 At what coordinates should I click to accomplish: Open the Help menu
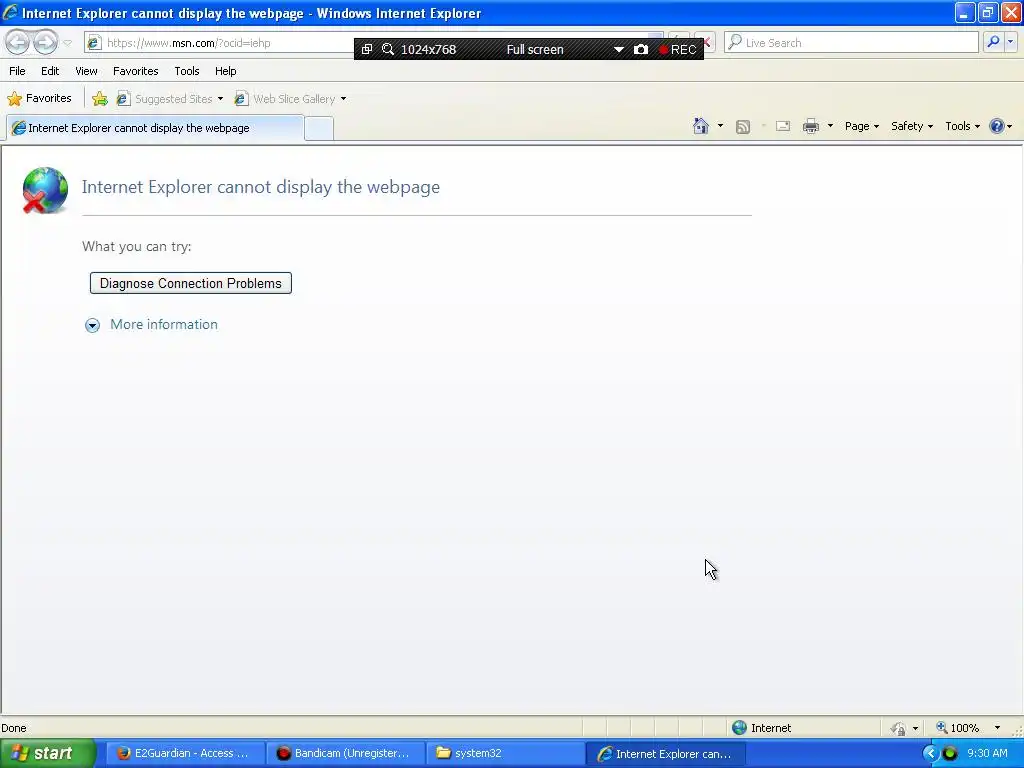coord(225,71)
